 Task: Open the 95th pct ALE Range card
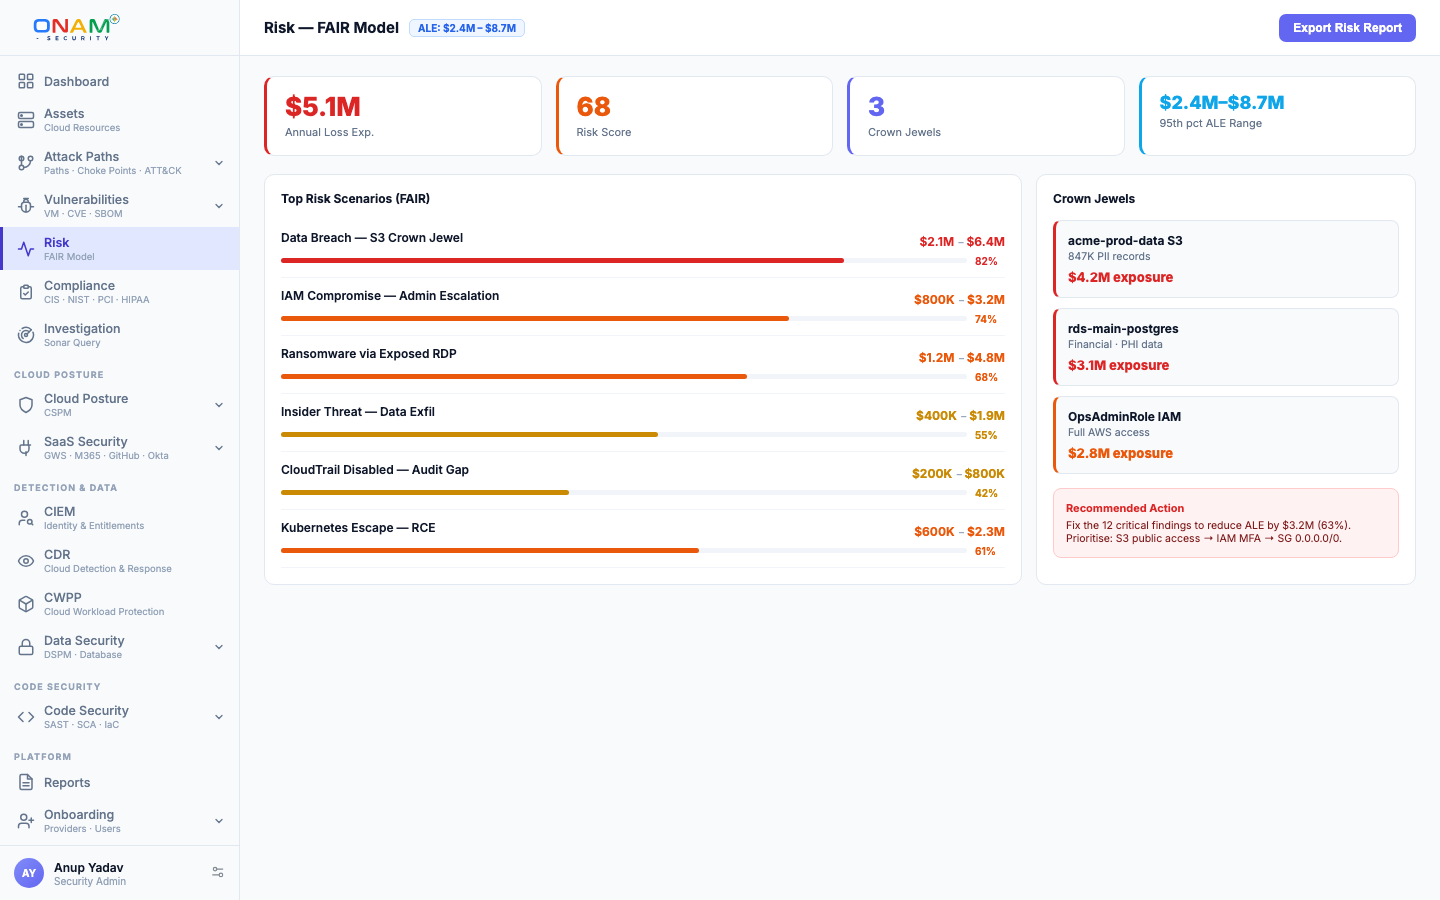click(x=1277, y=116)
